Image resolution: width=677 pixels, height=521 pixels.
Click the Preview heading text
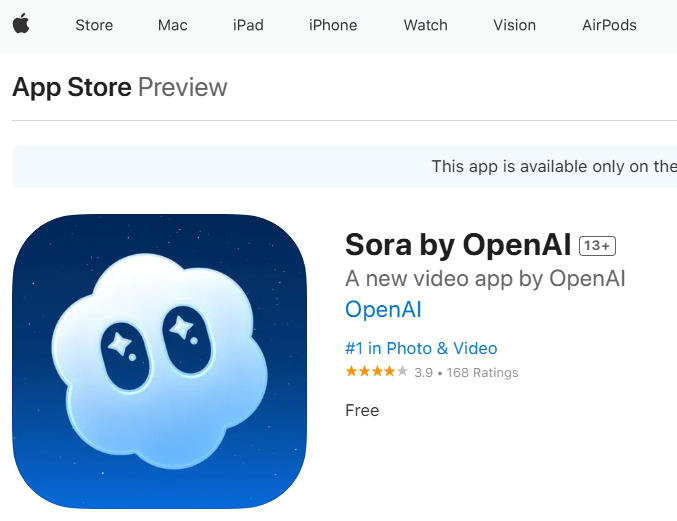tap(183, 88)
